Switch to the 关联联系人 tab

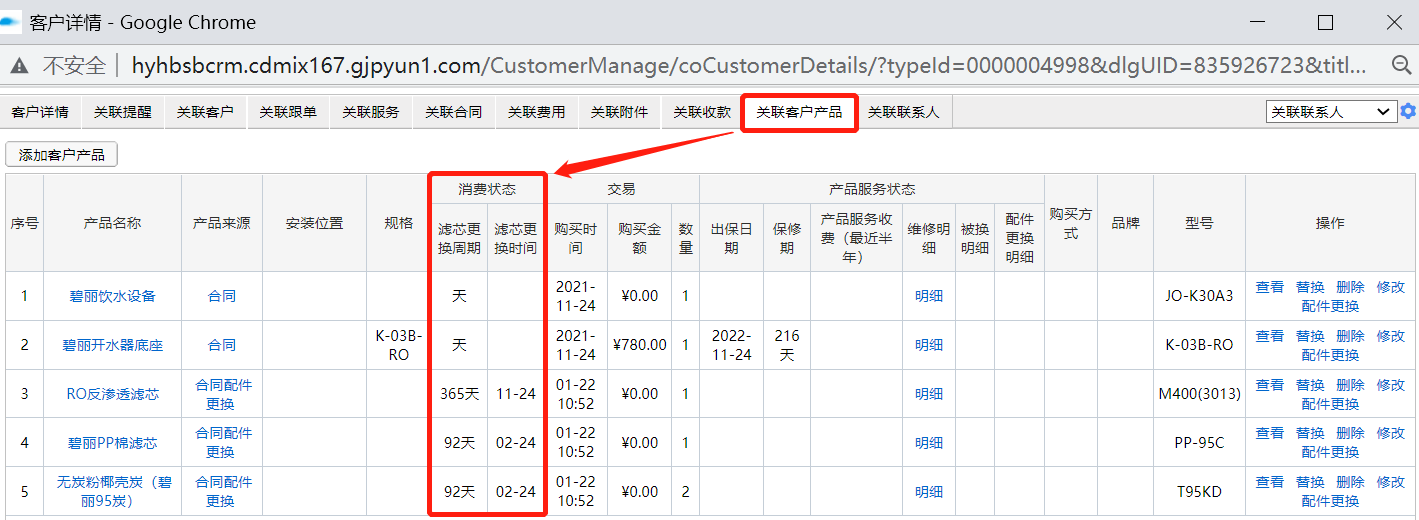point(904,113)
